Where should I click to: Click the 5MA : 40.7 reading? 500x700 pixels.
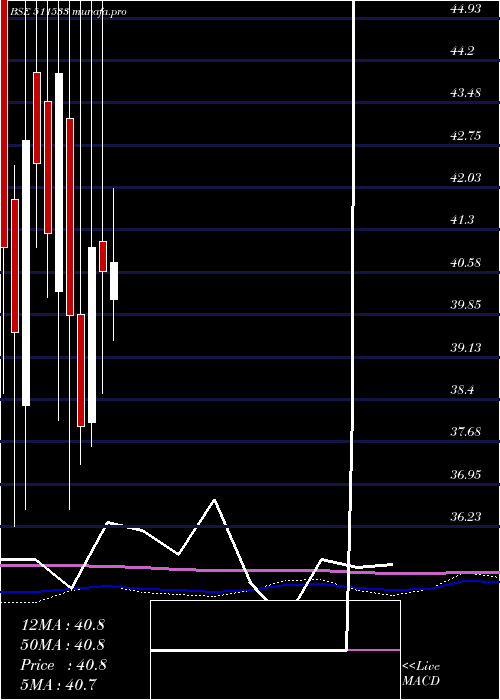(58, 685)
